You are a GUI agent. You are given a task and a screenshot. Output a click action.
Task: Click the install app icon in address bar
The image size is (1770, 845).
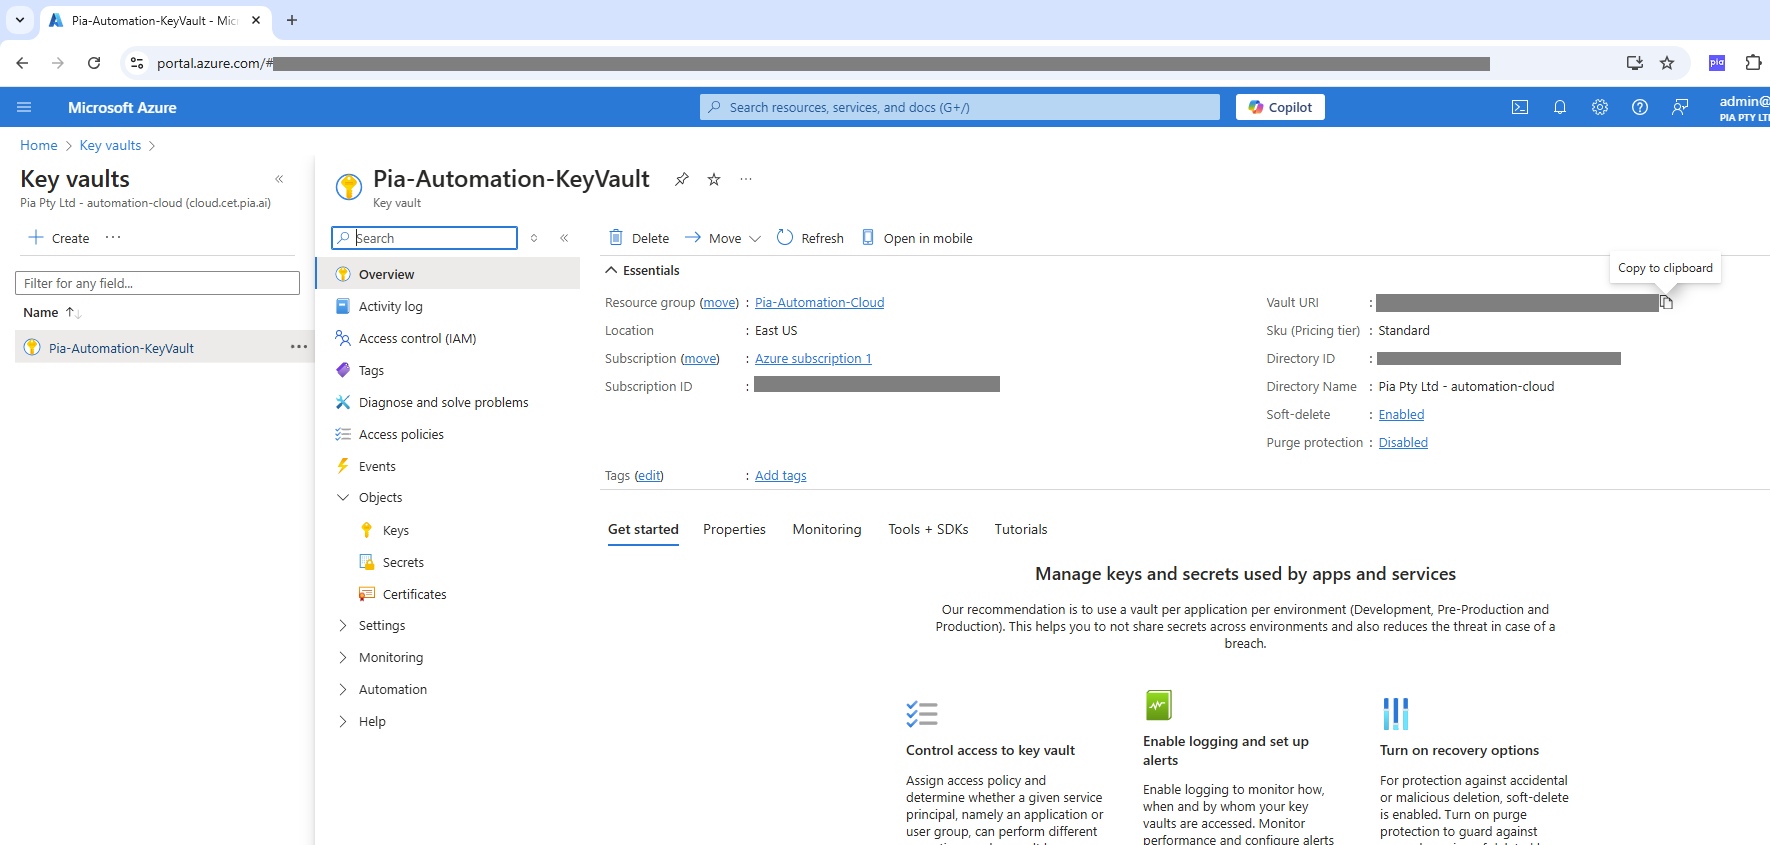pyautogui.click(x=1635, y=63)
